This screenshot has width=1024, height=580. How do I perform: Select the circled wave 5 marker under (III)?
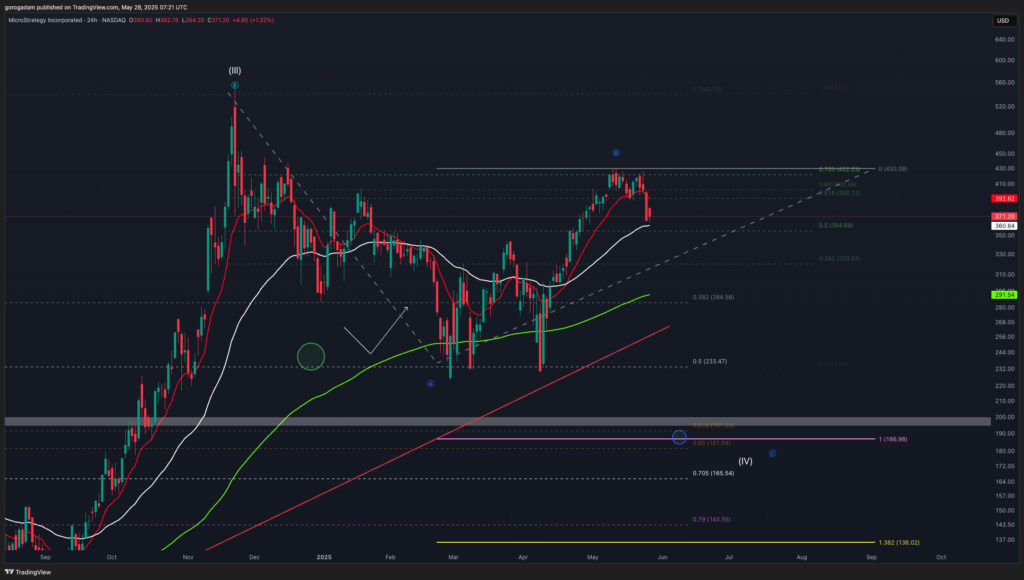[x=234, y=86]
